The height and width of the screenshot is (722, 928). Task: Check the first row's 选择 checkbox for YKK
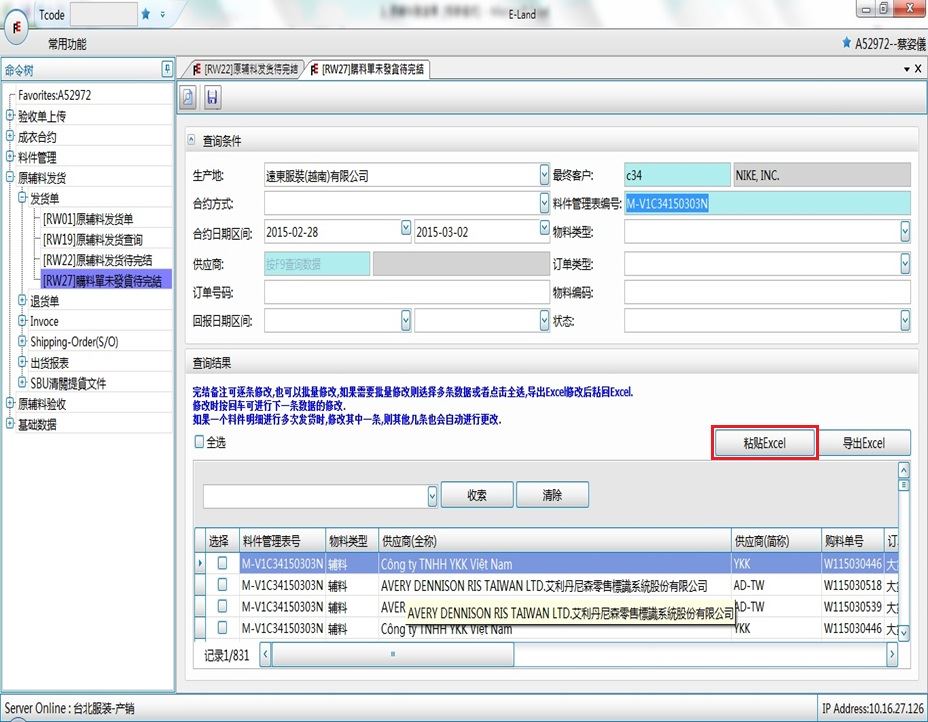(223, 564)
